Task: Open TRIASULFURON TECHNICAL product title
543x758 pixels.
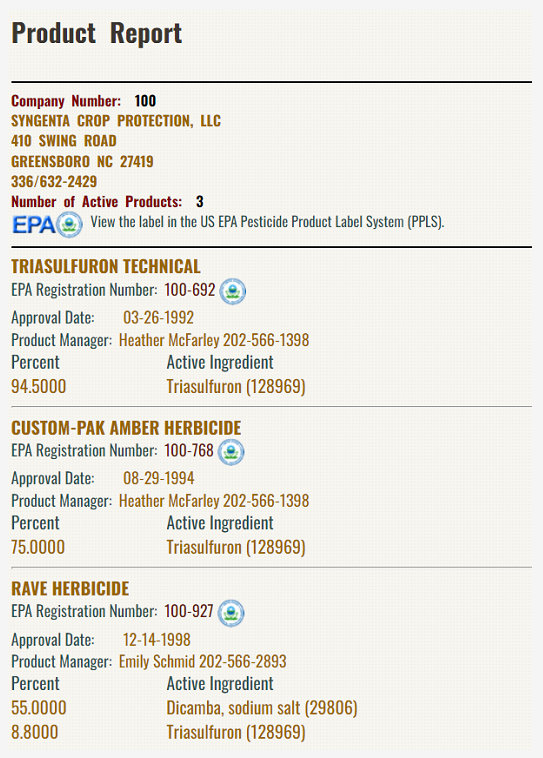Action: (x=105, y=266)
